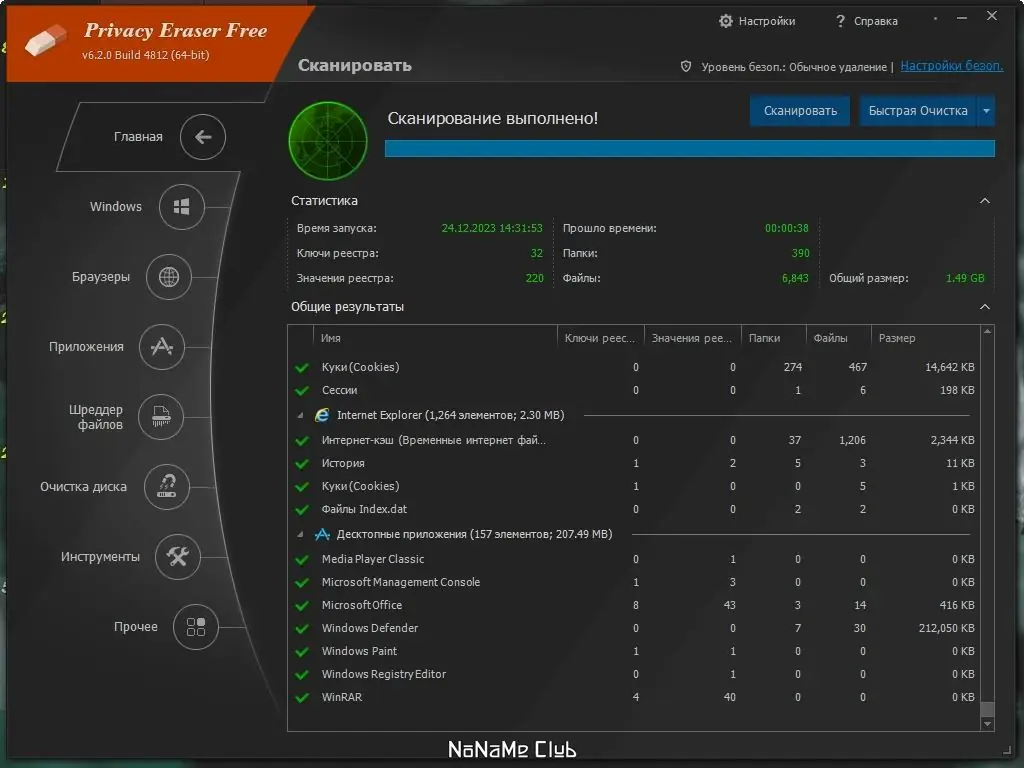Click the Сканировать button
Screen dimensions: 1024x768
tap(800, 111)
